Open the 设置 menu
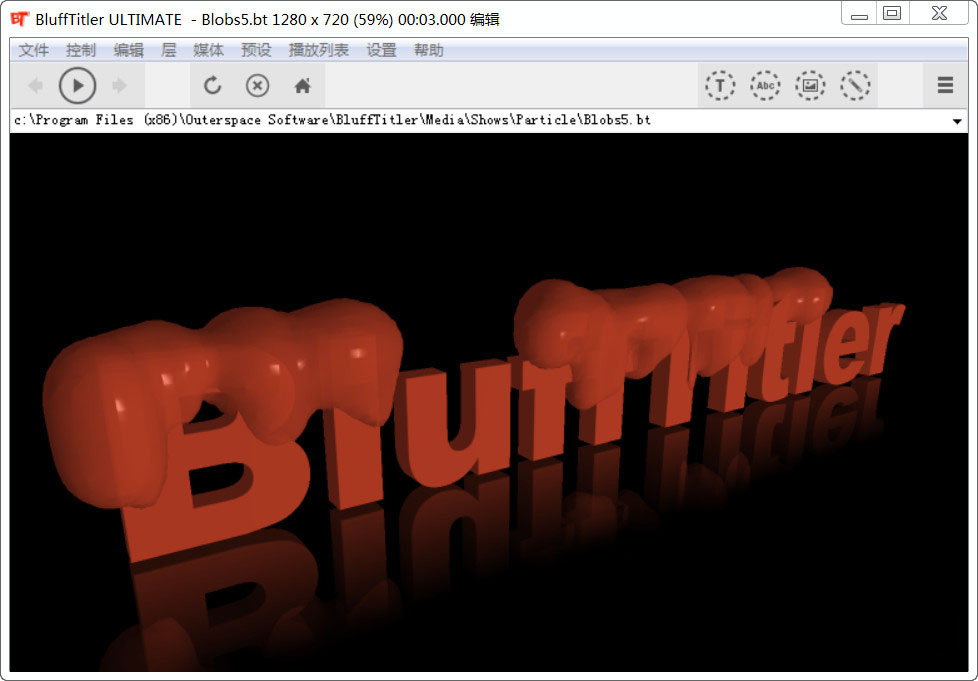 382,51
